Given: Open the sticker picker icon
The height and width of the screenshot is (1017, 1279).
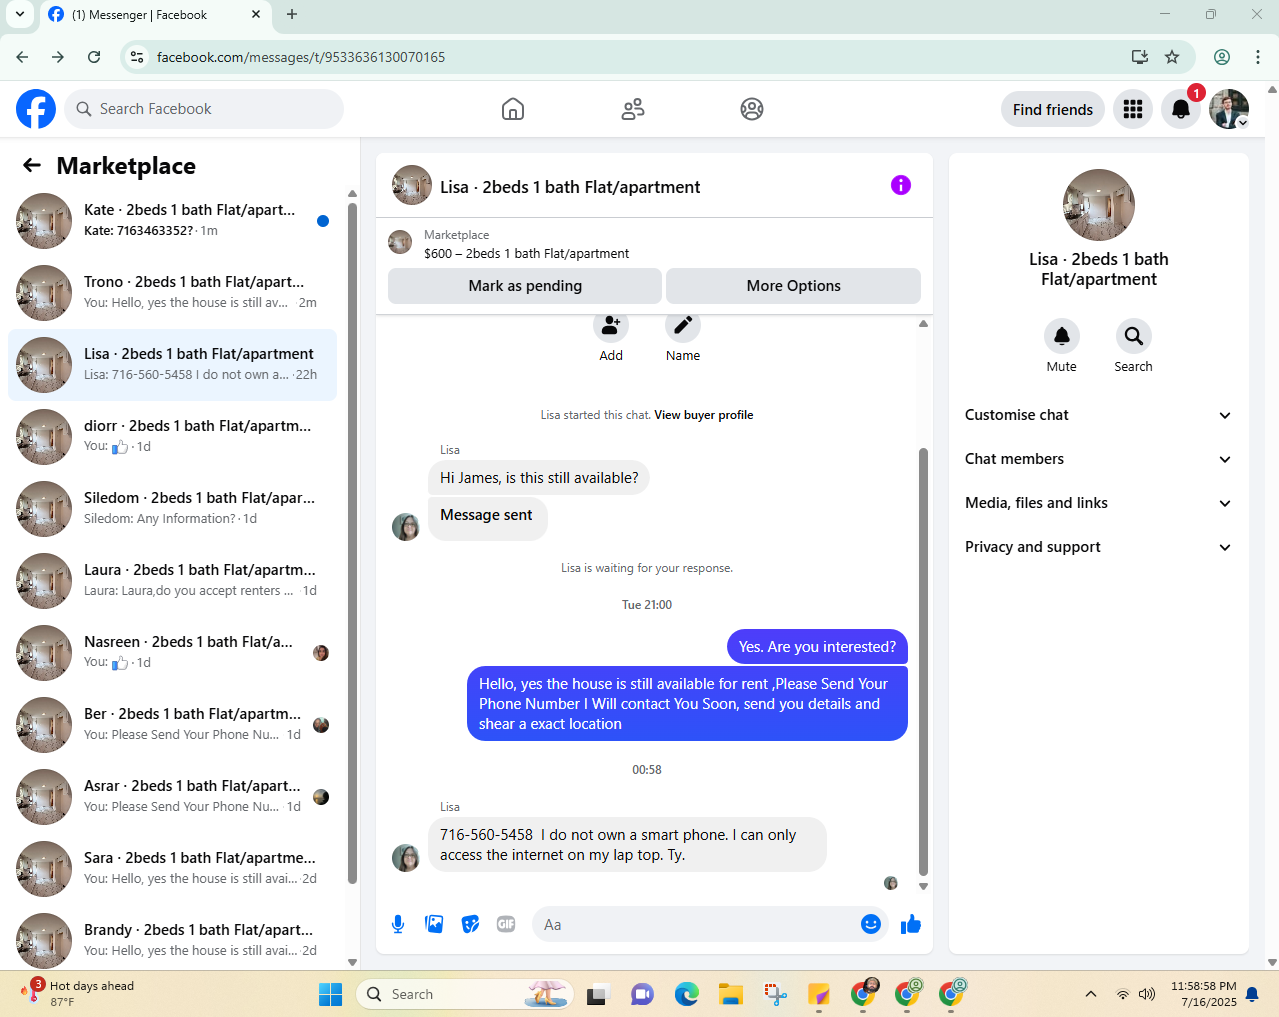Looking at the screenshot, I should pyautogui.click(x=470, y=924).
